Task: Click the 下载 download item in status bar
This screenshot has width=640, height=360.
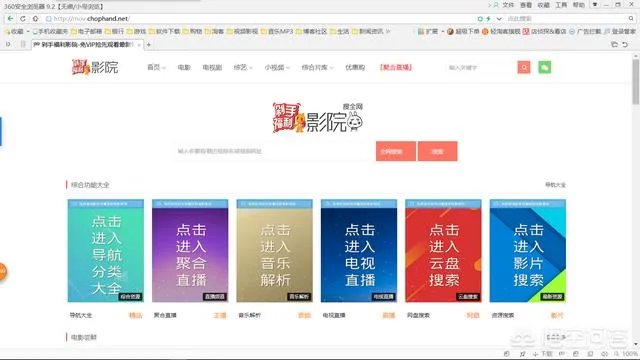Action: (x=543, y=354)
